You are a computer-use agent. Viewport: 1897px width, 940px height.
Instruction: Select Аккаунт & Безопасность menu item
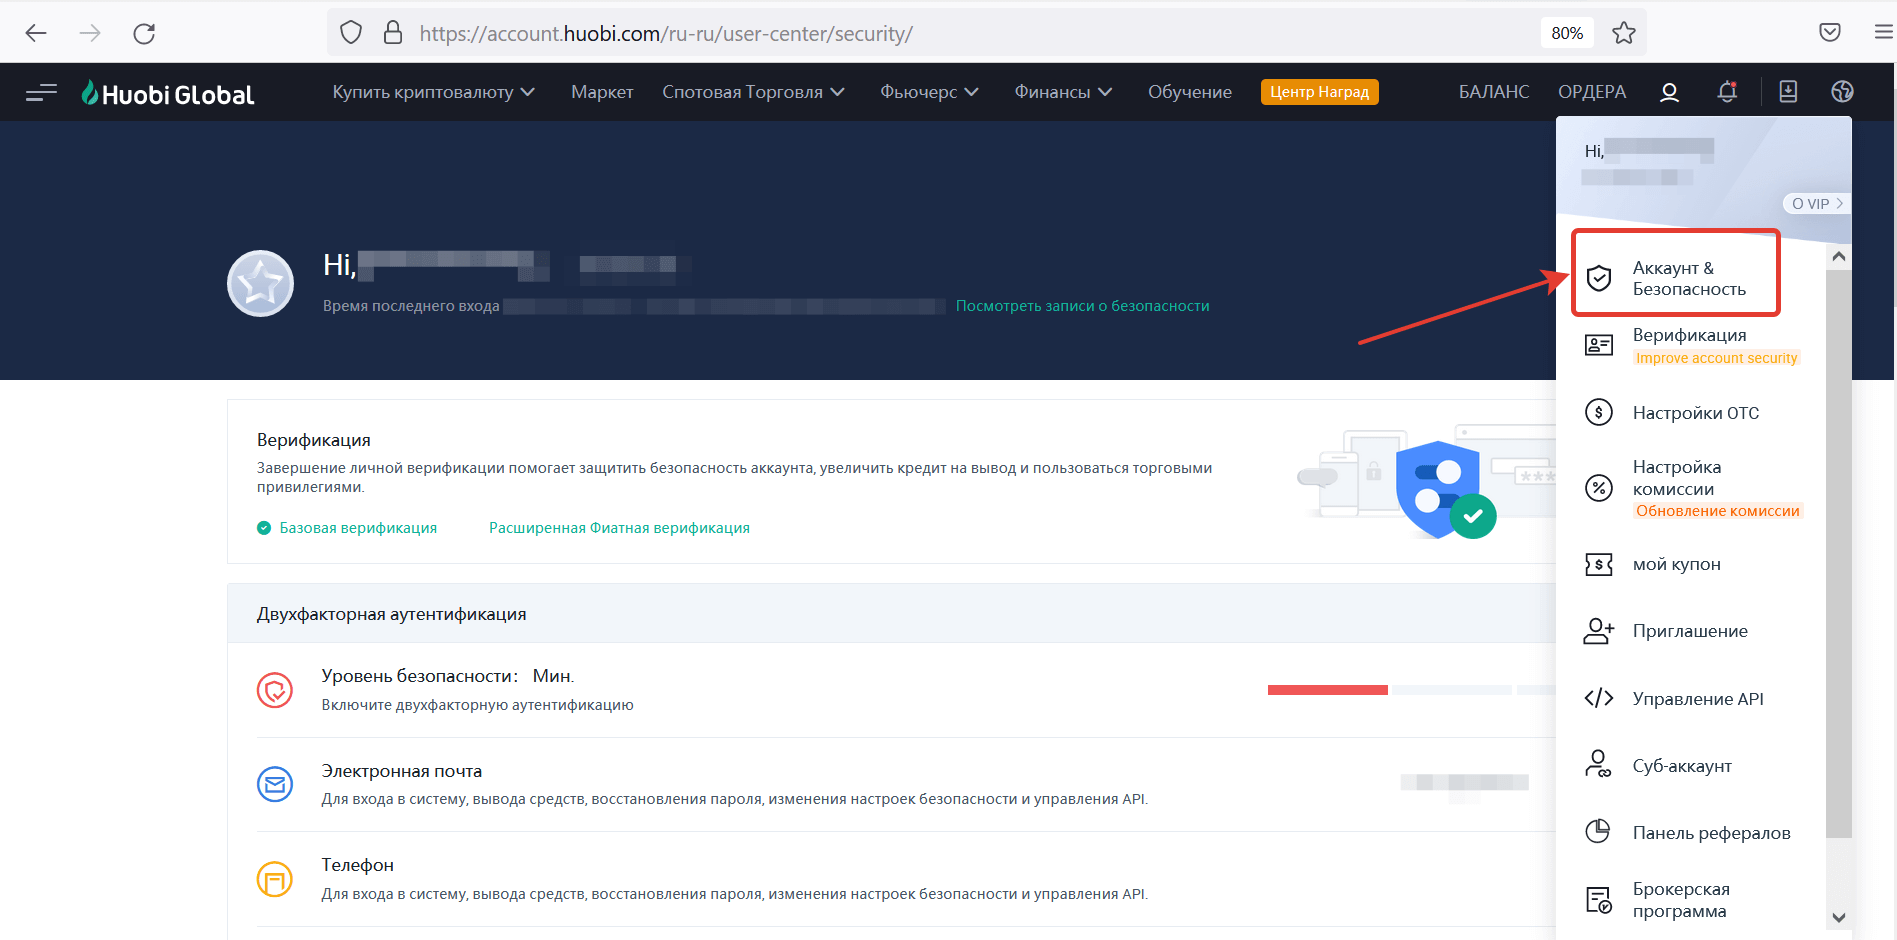(1688, 279)
